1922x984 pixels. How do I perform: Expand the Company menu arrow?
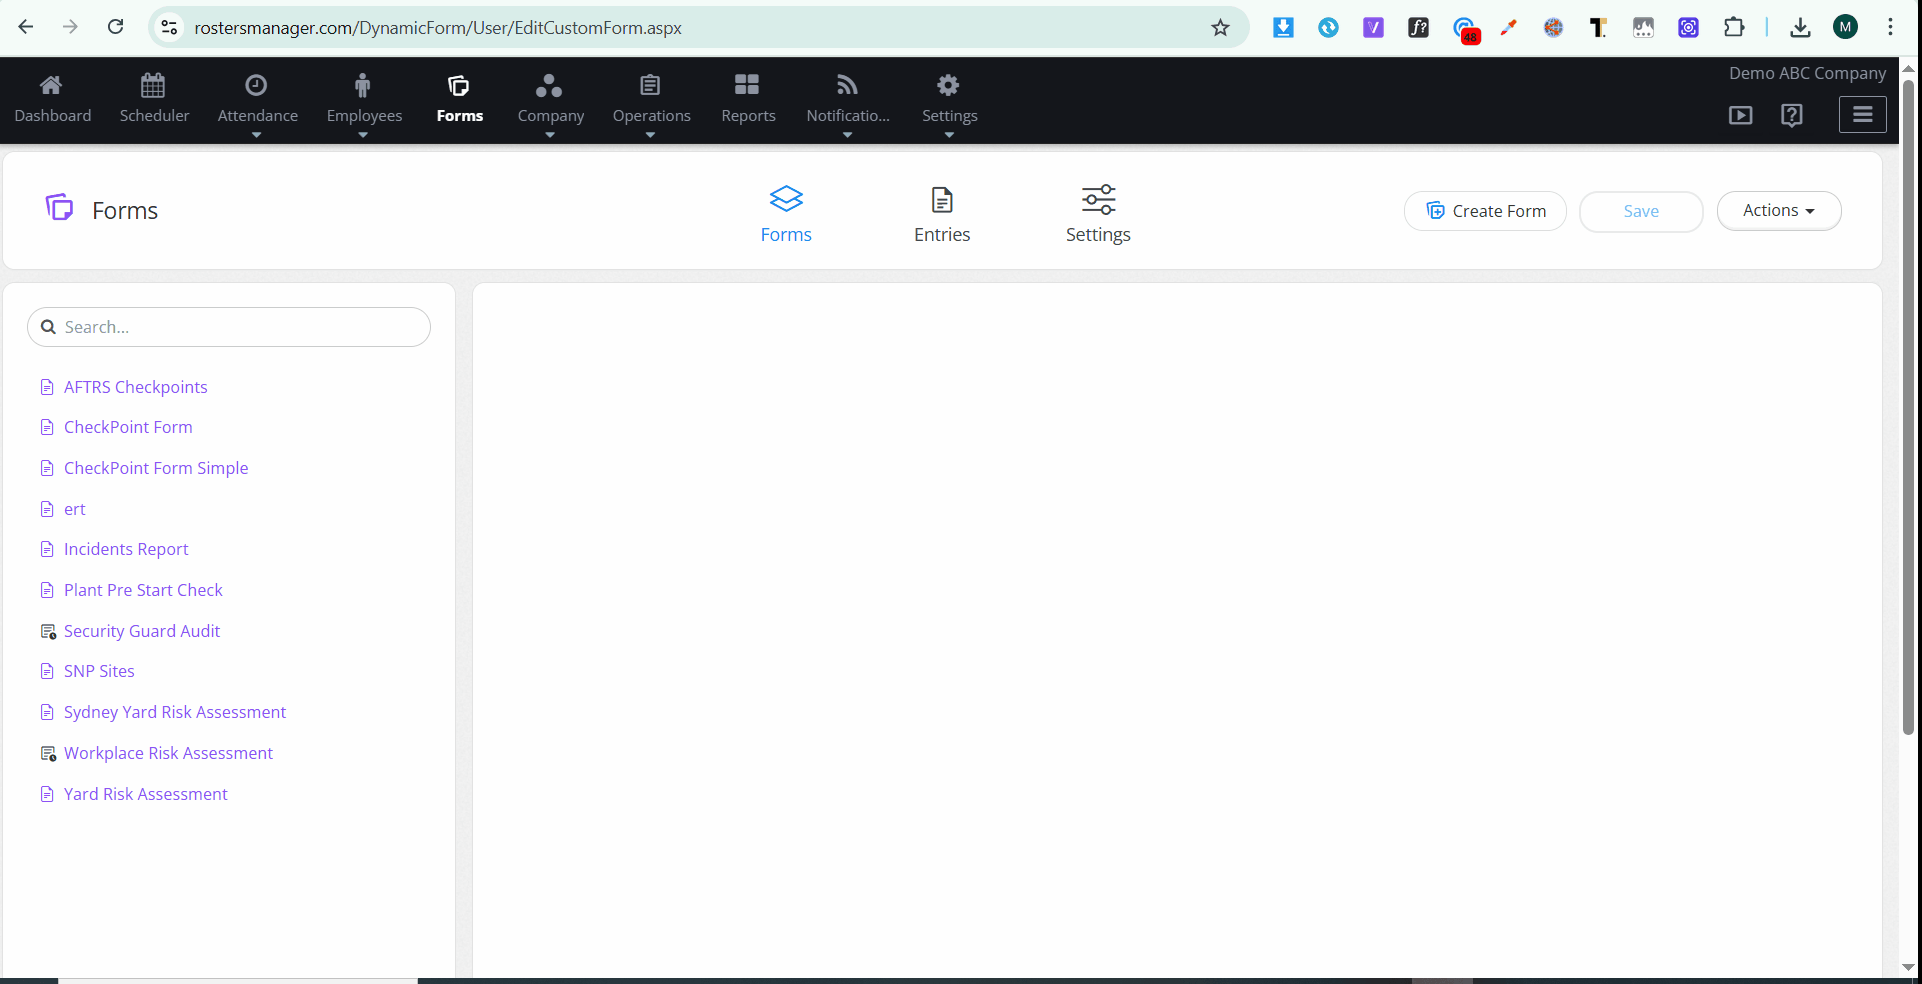point(550,135)
